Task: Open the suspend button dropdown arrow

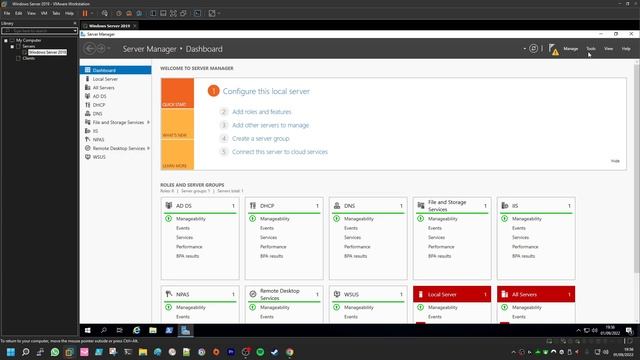Action: (92, 13)
